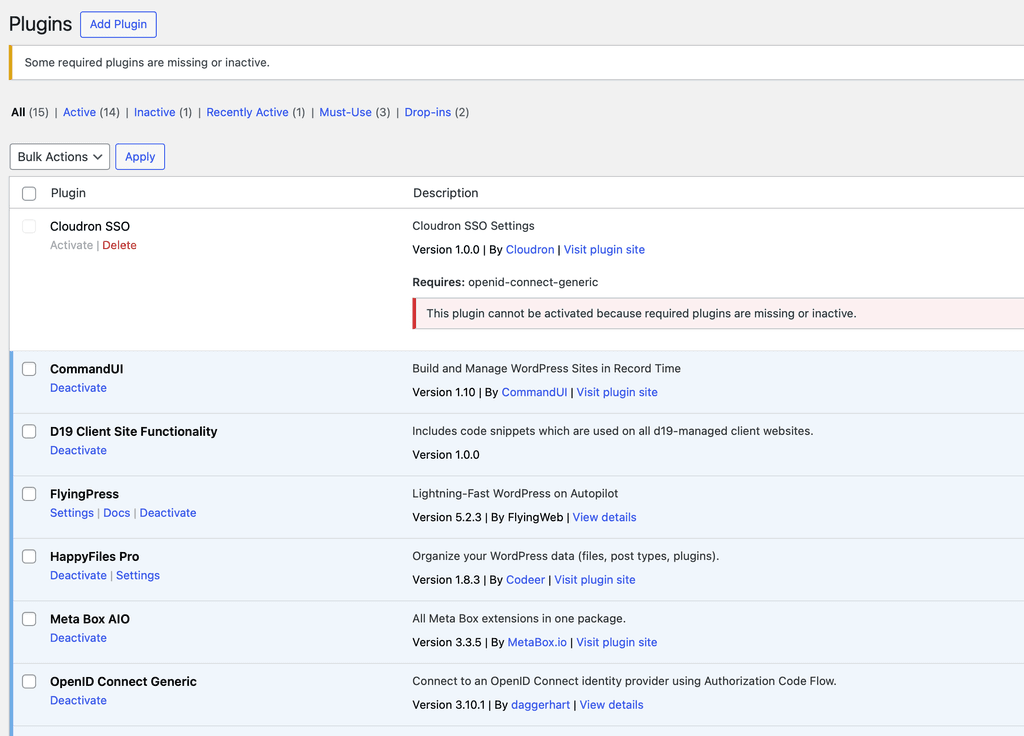The image size is (1024, 736).
Task: Deactivate OpenID Connect Generic plugin
Action: [78, 700]
